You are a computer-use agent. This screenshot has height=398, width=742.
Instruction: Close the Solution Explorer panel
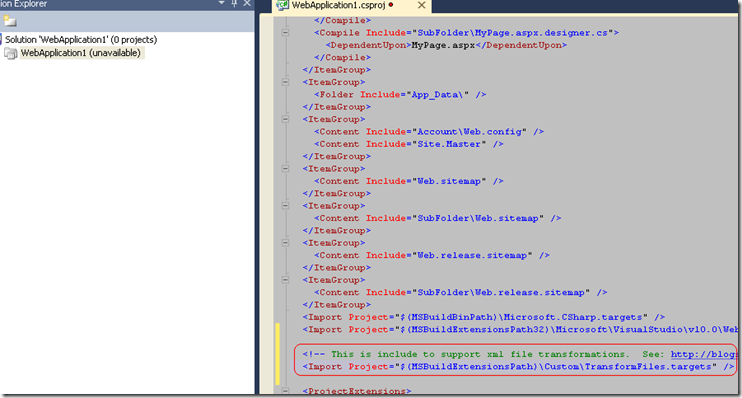(x=247, y=3)
